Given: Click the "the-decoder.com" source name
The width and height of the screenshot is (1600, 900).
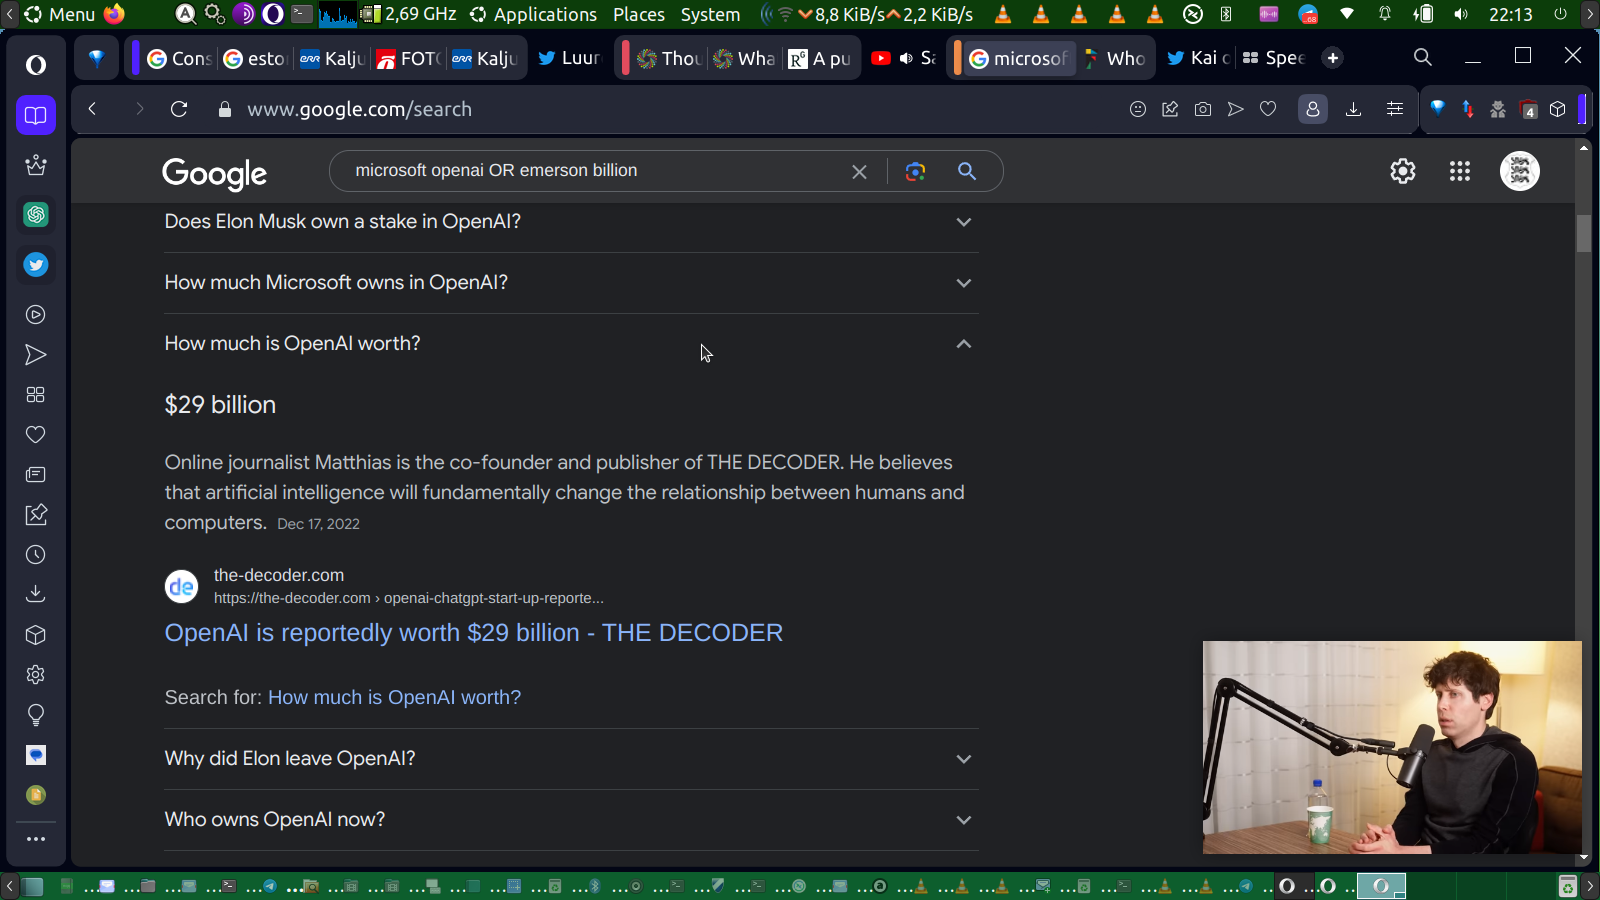Looking at the screenshot, I should 279,575.
